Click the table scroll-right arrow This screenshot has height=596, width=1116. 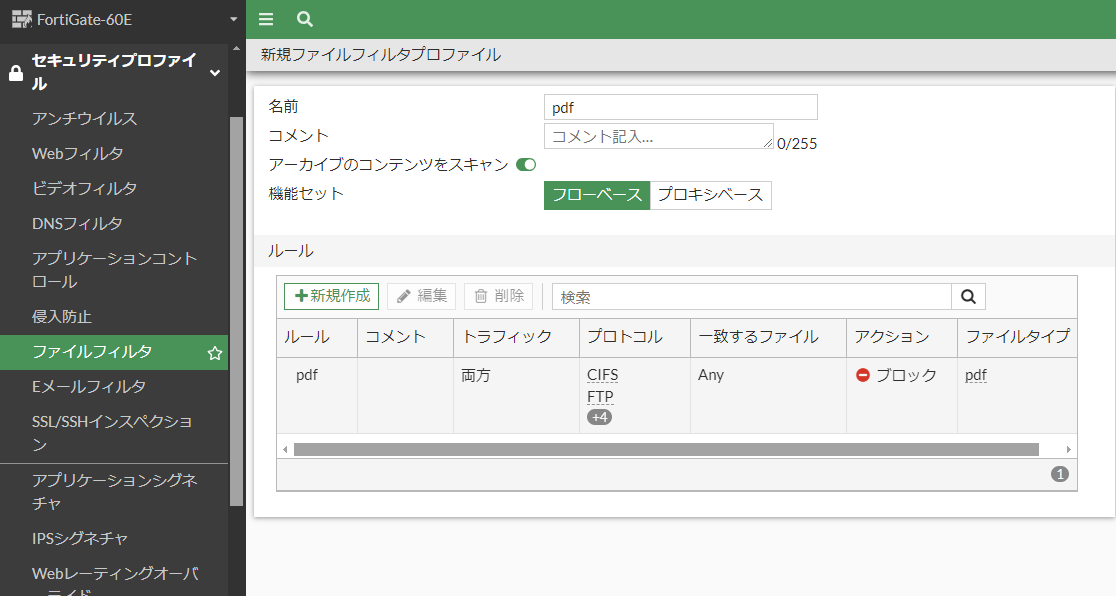point(1068,449)
